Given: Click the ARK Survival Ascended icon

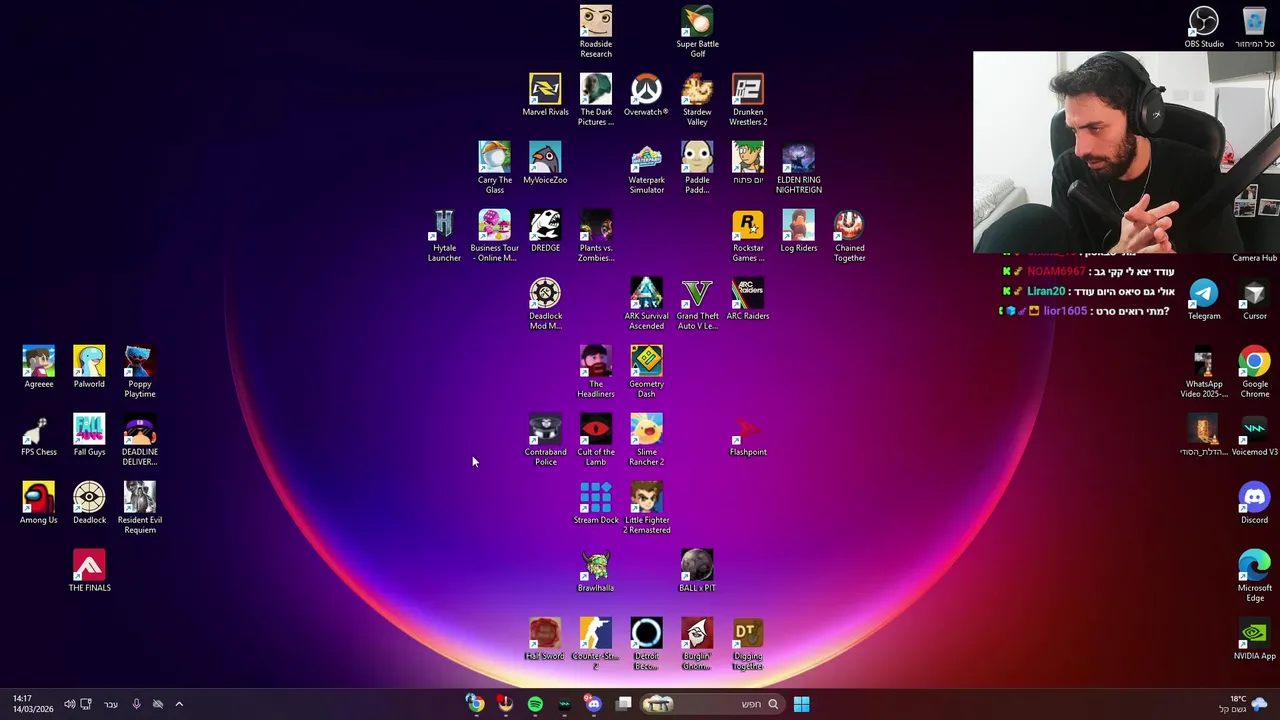Looking at the screenshot, I should click(646, 303).
